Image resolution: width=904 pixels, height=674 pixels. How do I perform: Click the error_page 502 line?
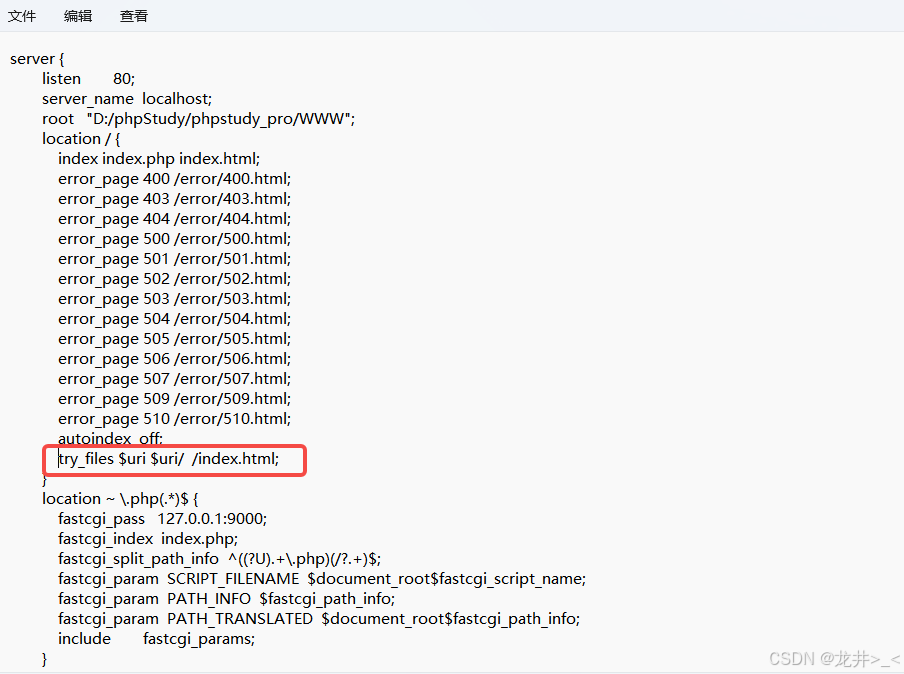tap(174, 279)
